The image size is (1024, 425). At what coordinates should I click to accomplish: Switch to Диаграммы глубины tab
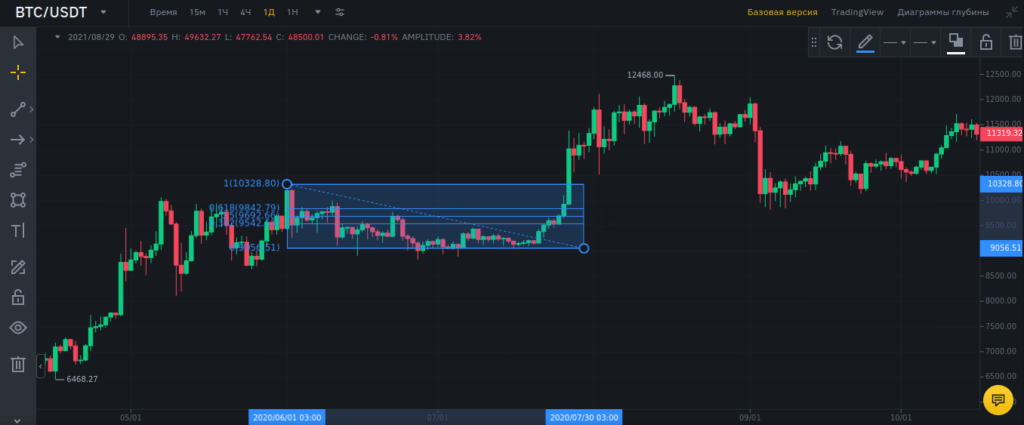point(943,13)
